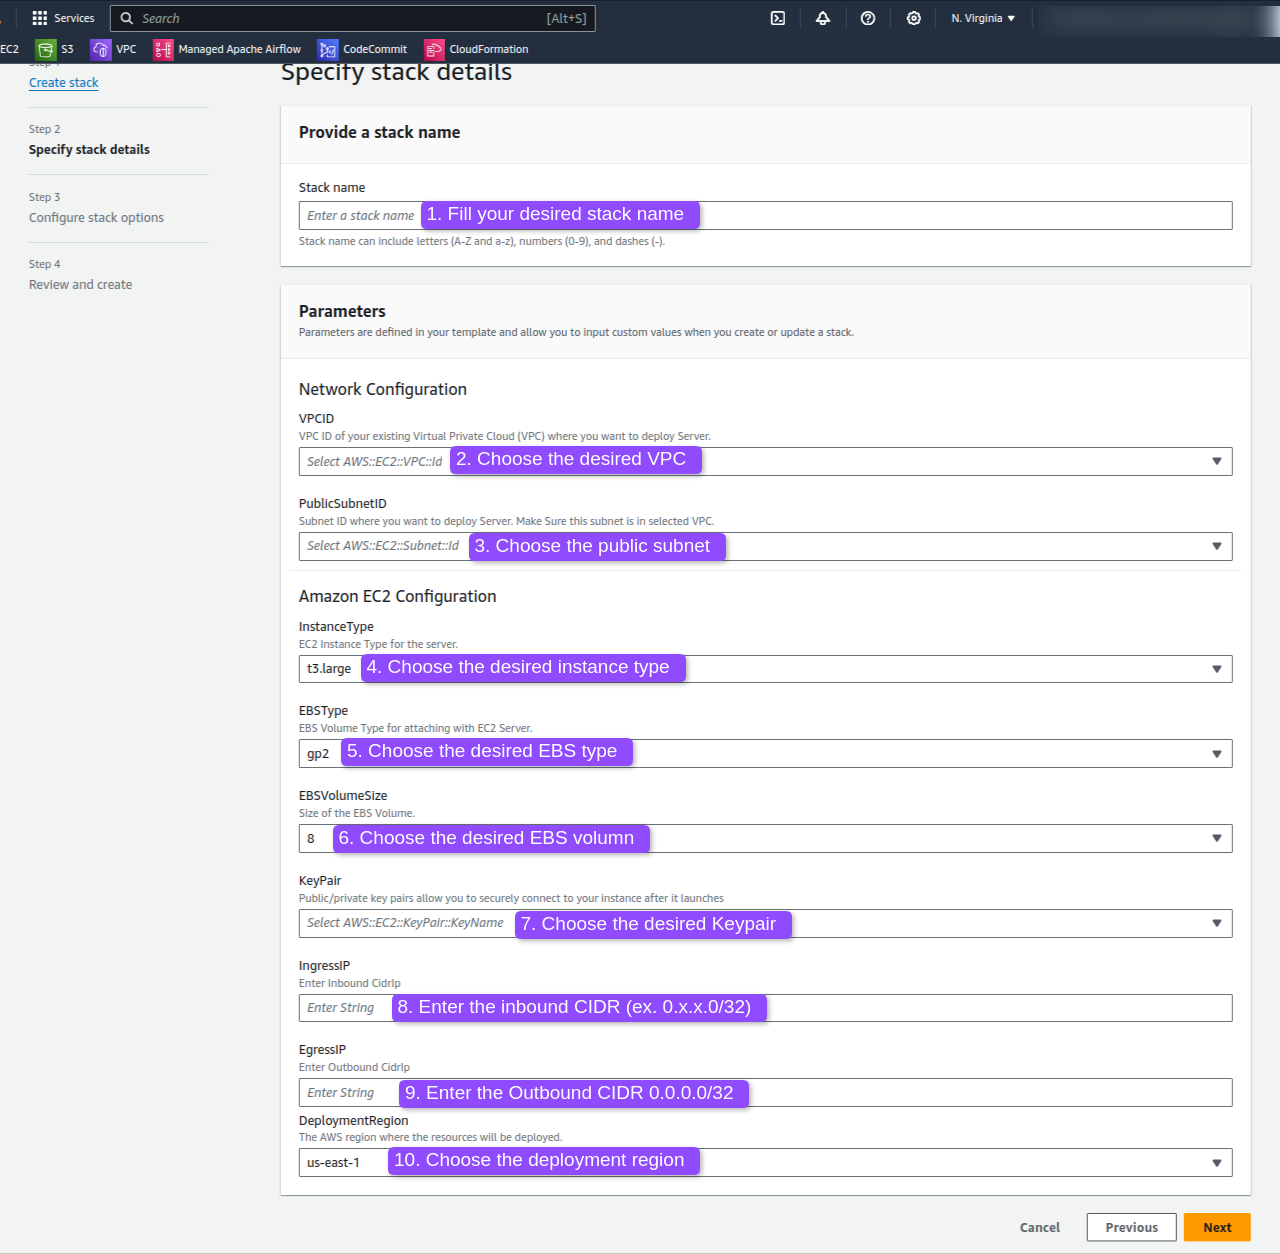Expand the KeyPair dropdown
This screenshot has width=1280, height=1254.
coord(765,923)
